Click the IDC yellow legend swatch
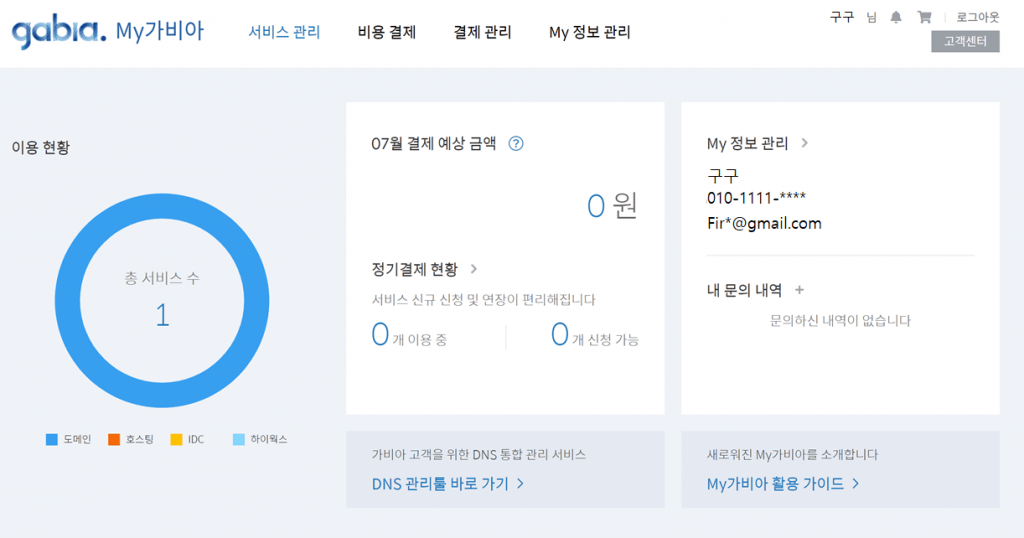 point(176,439)
